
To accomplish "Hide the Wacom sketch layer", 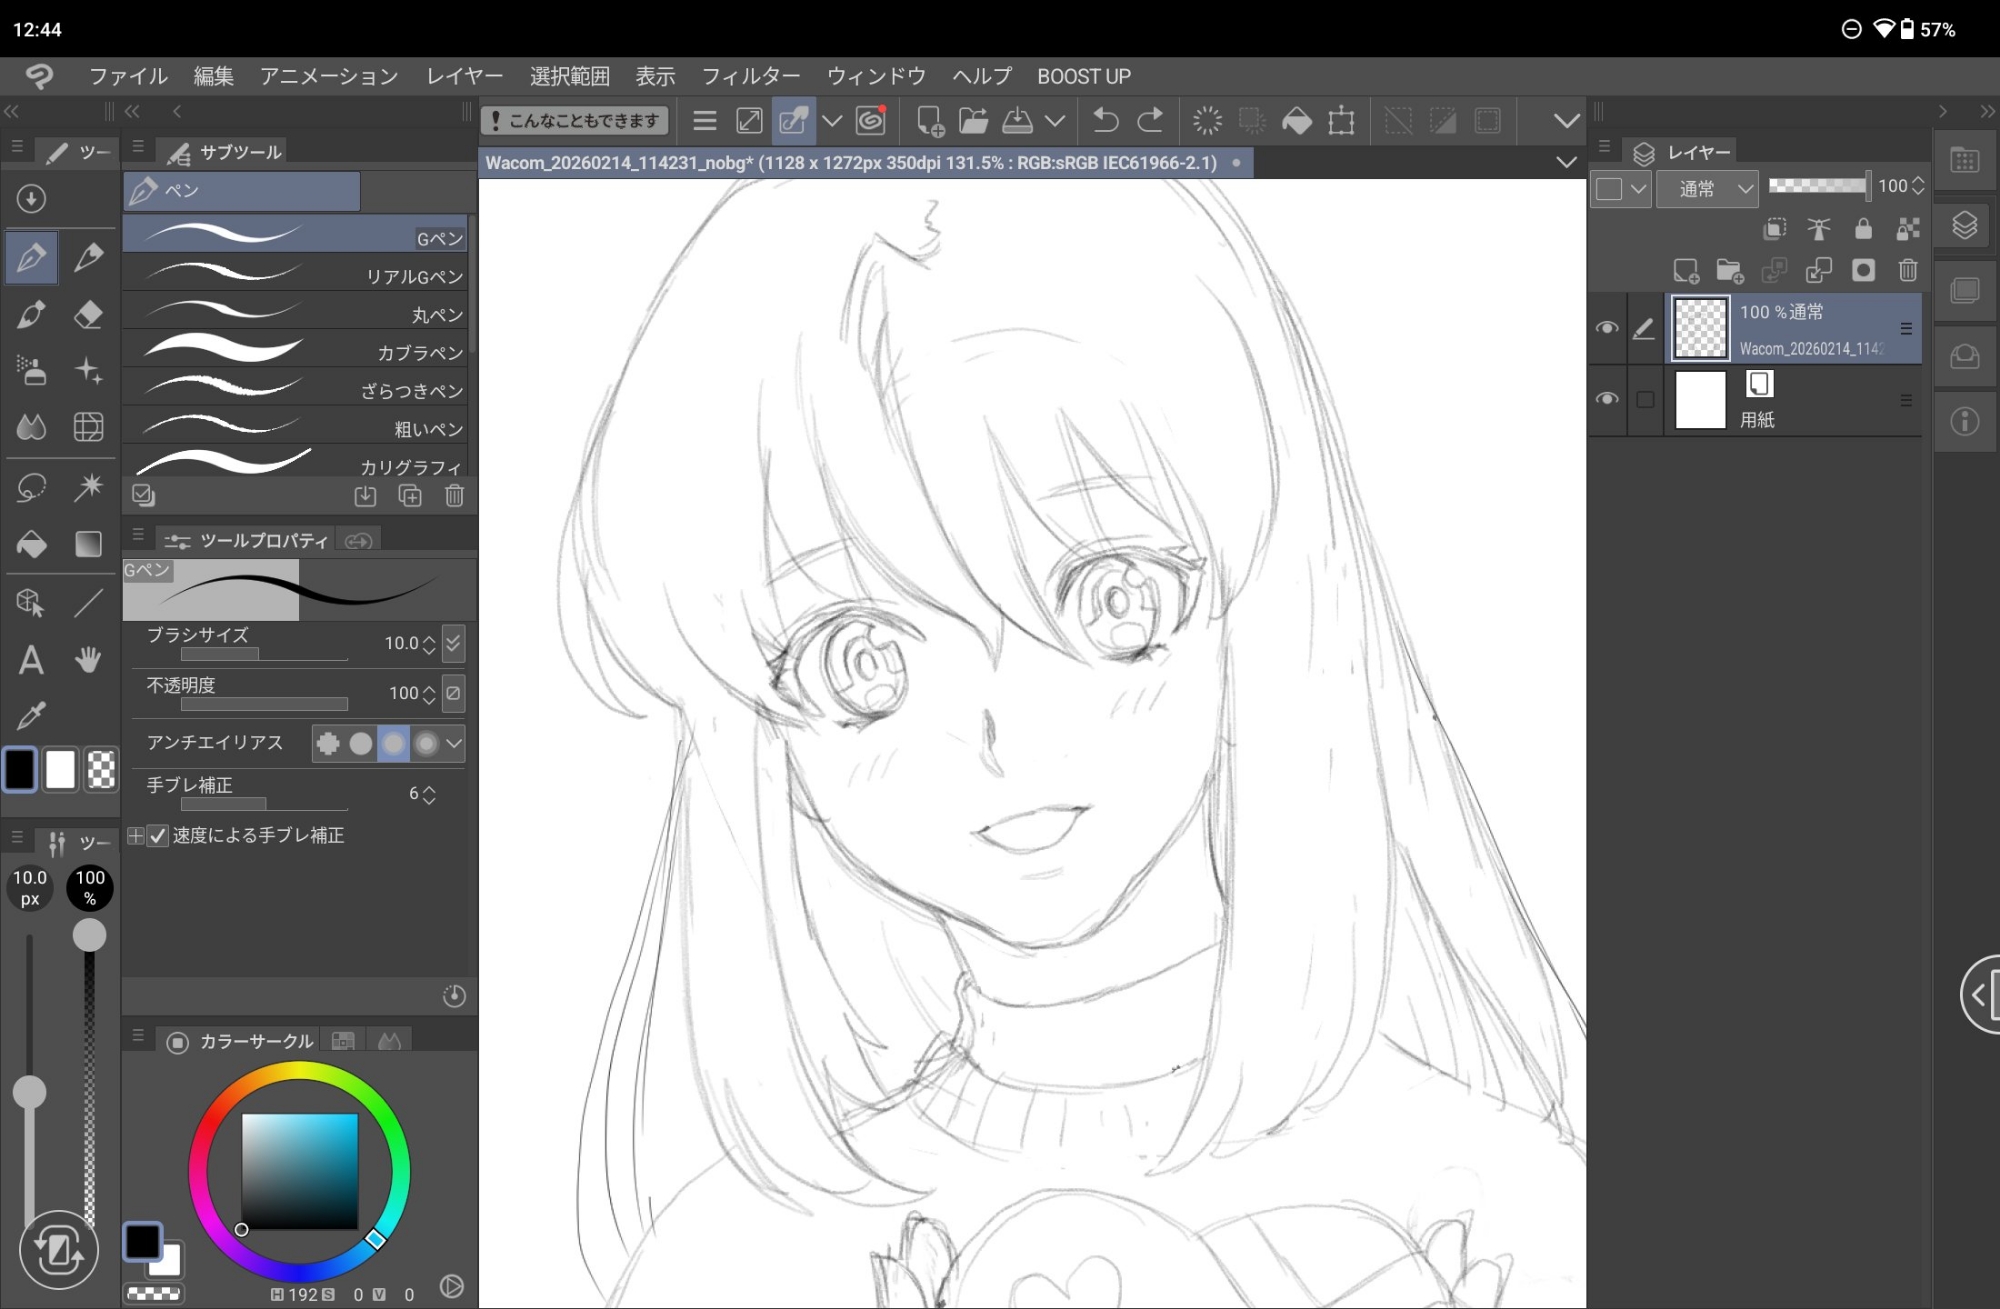I will click(1607, 328).
